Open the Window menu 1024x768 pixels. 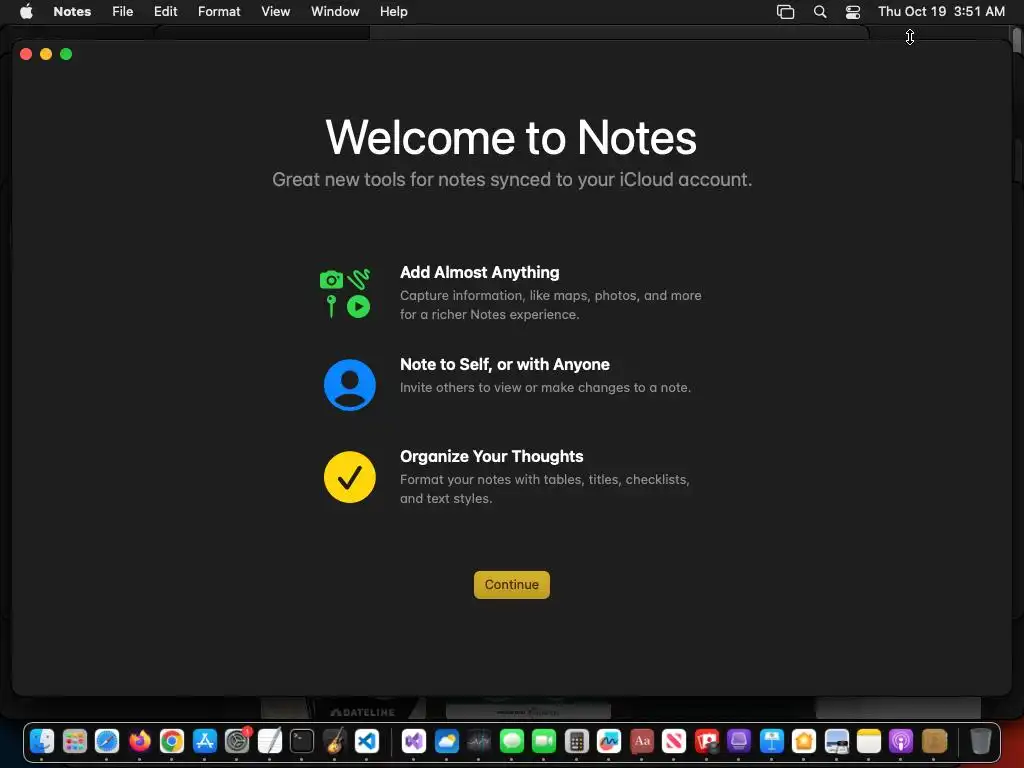pyautogui.click(x=335, y=11)
